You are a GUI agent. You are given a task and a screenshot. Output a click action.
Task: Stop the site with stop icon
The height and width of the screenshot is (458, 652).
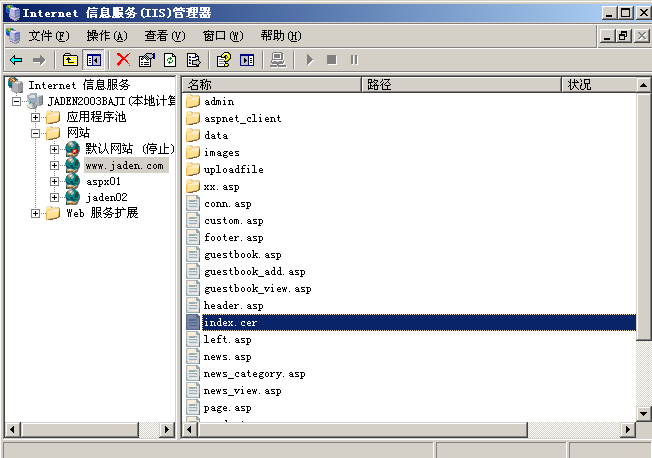(x=331, y=60)
